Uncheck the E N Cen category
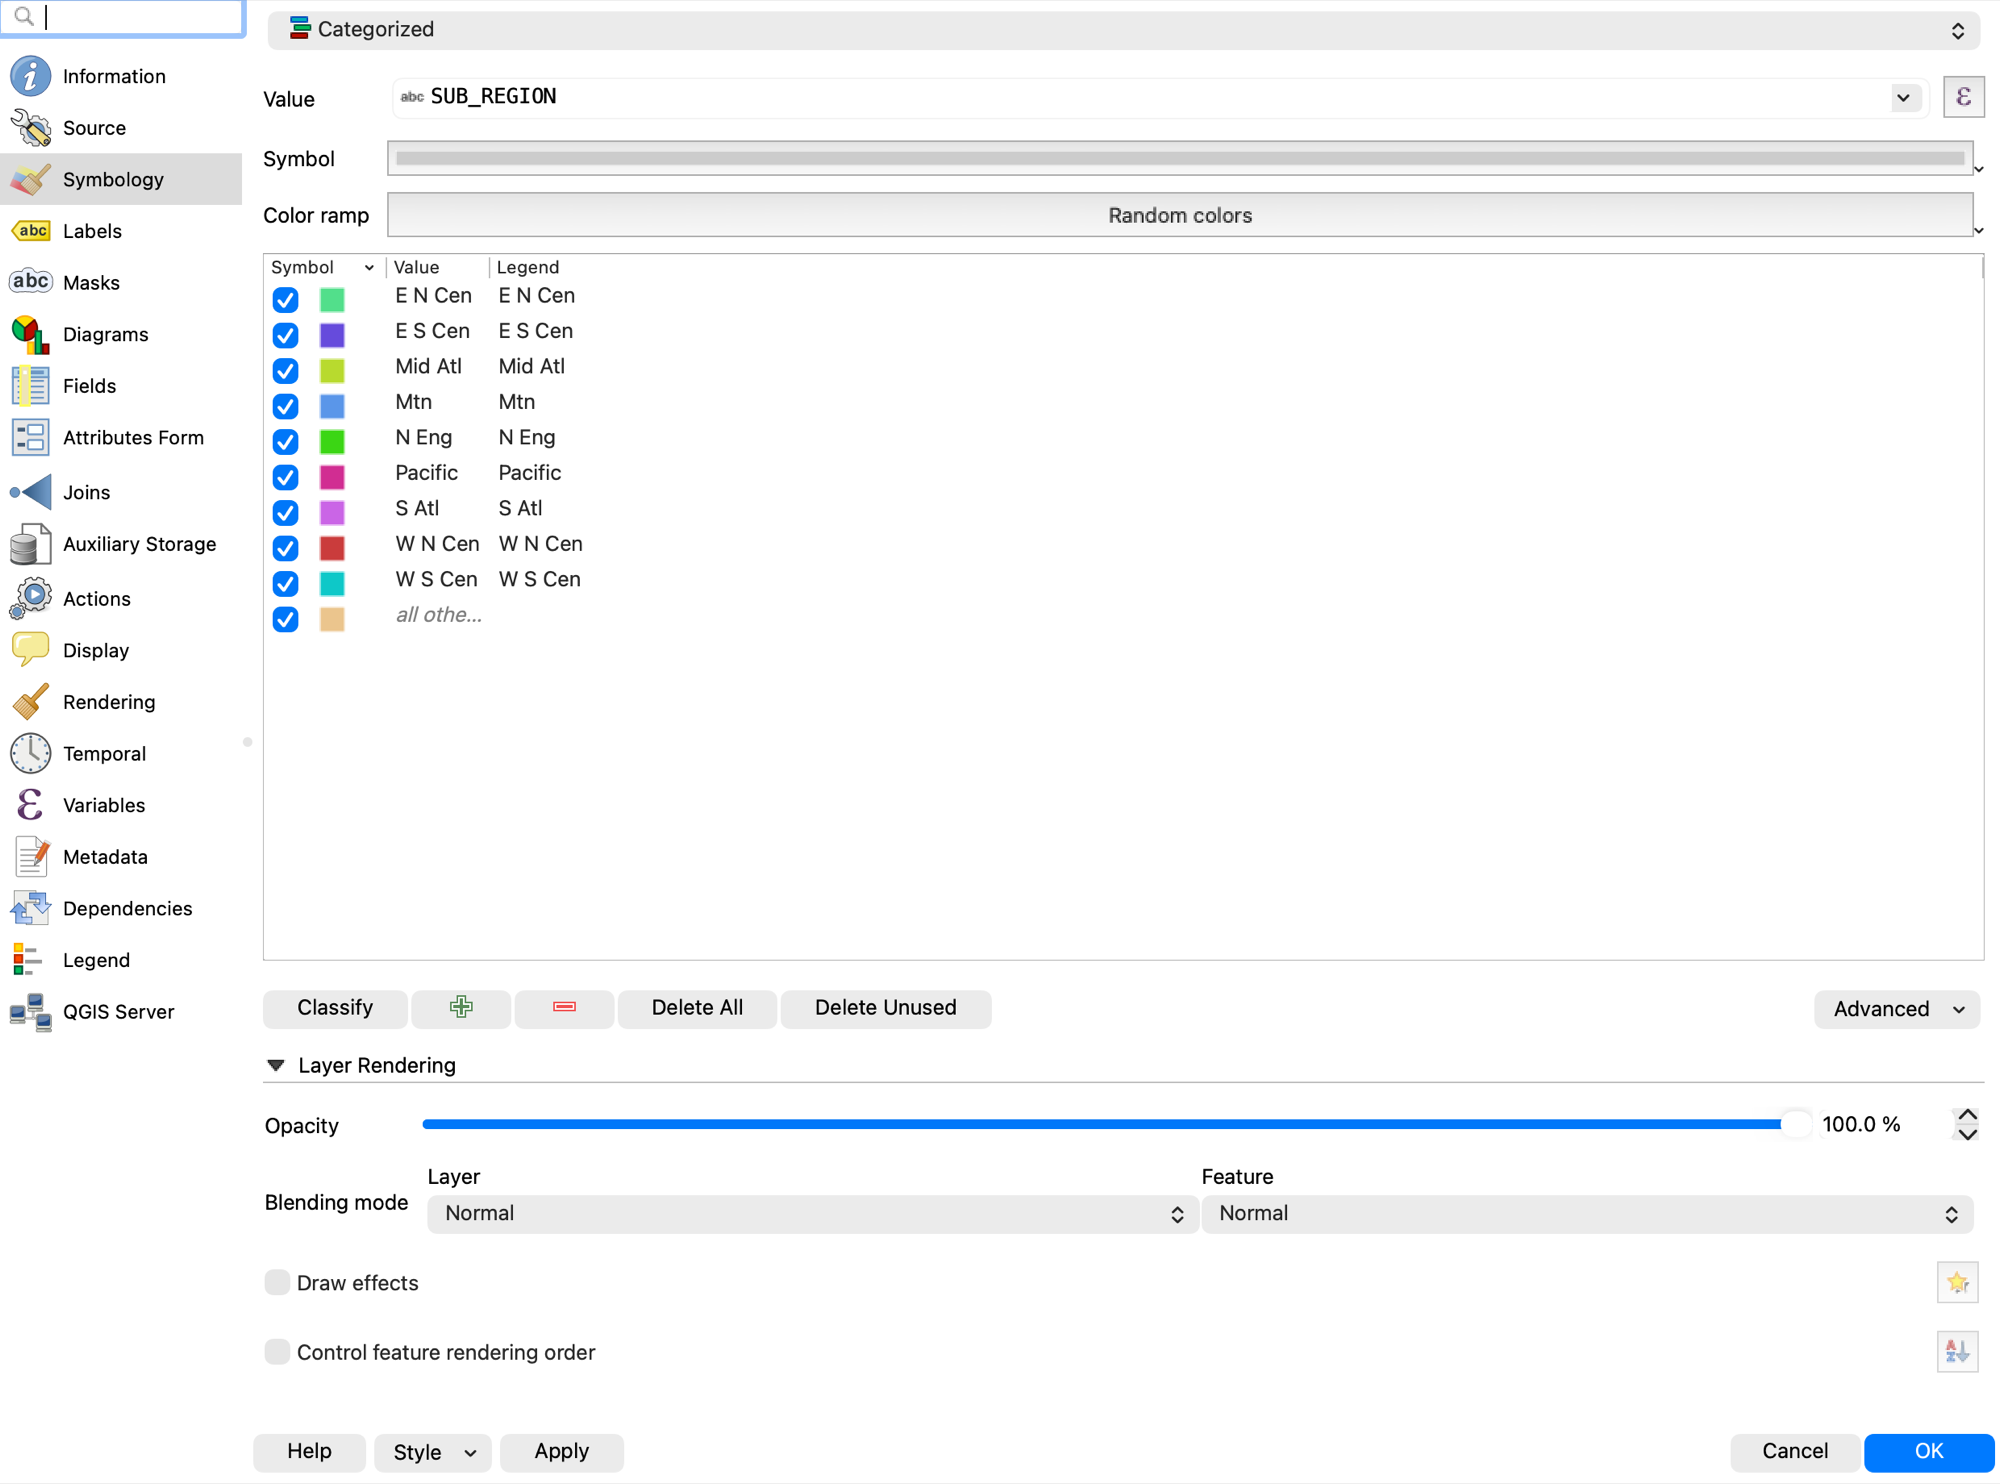 (285, 299)
